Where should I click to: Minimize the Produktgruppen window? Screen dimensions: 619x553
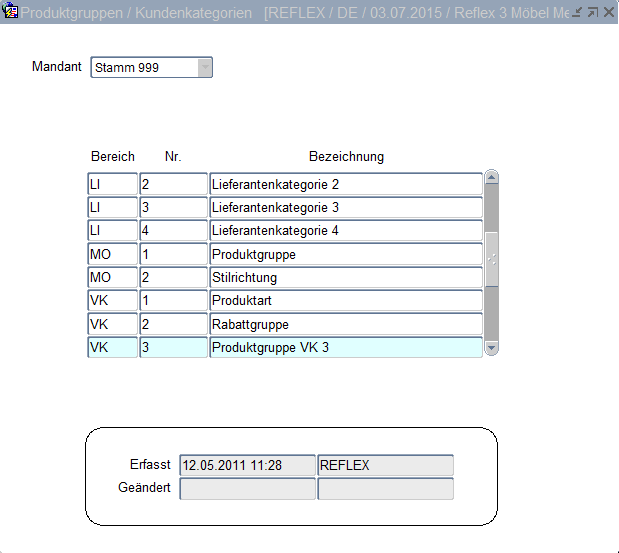pyautogui.click(x=577, y=13)
